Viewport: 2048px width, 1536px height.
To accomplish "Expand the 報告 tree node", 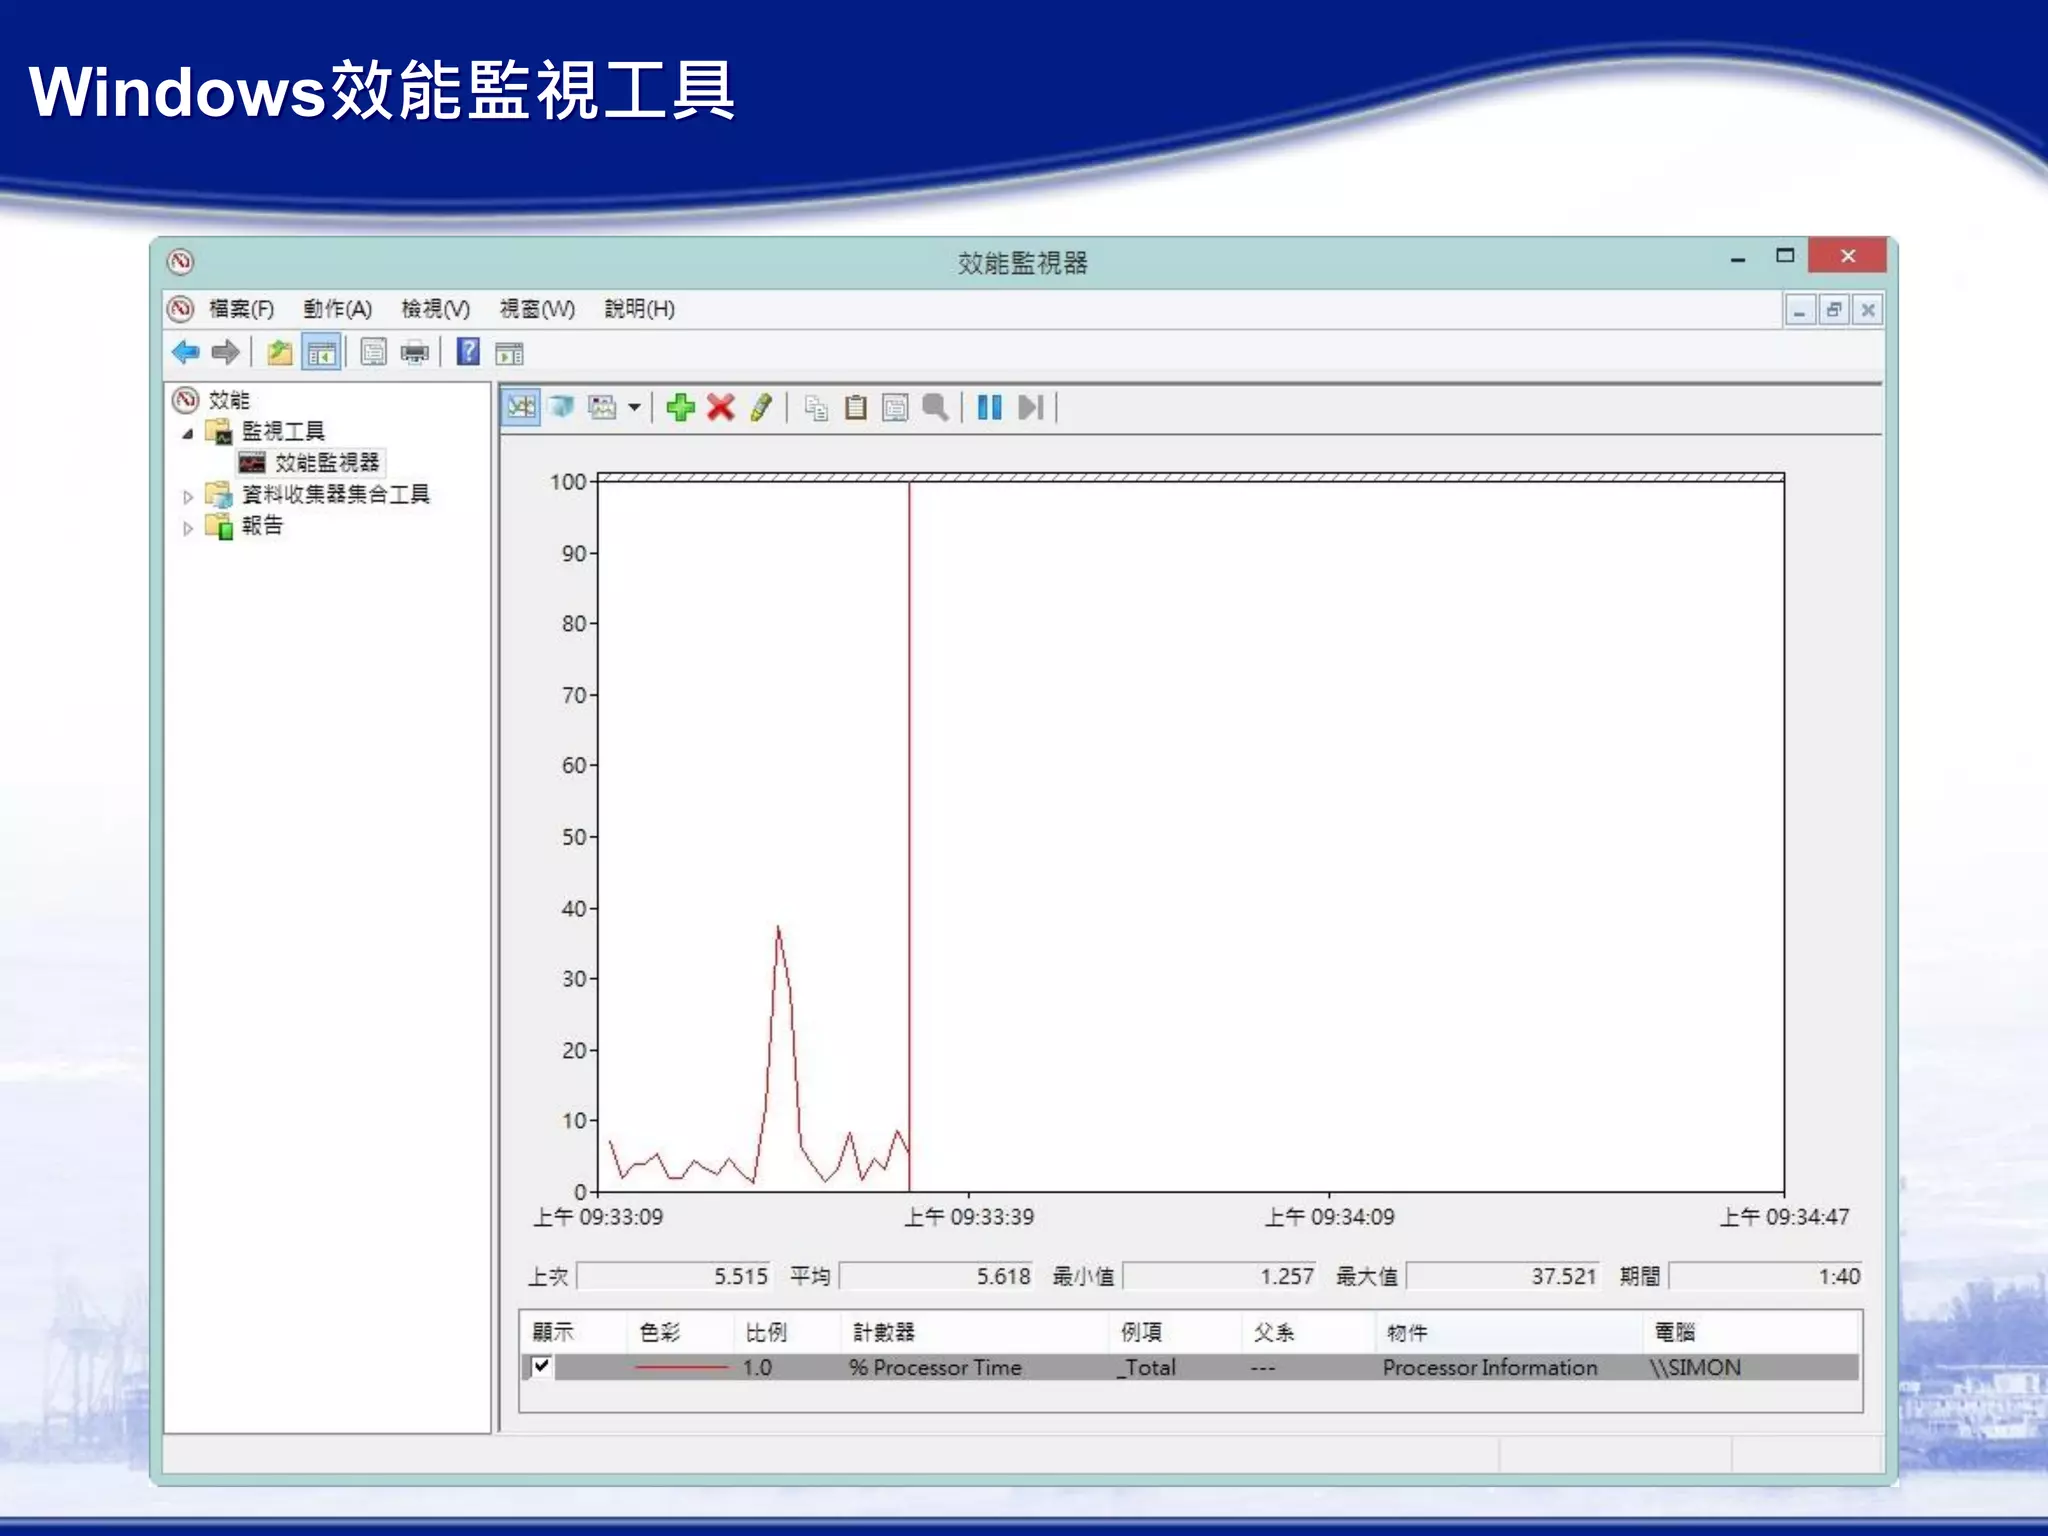I will click(187, 528).
